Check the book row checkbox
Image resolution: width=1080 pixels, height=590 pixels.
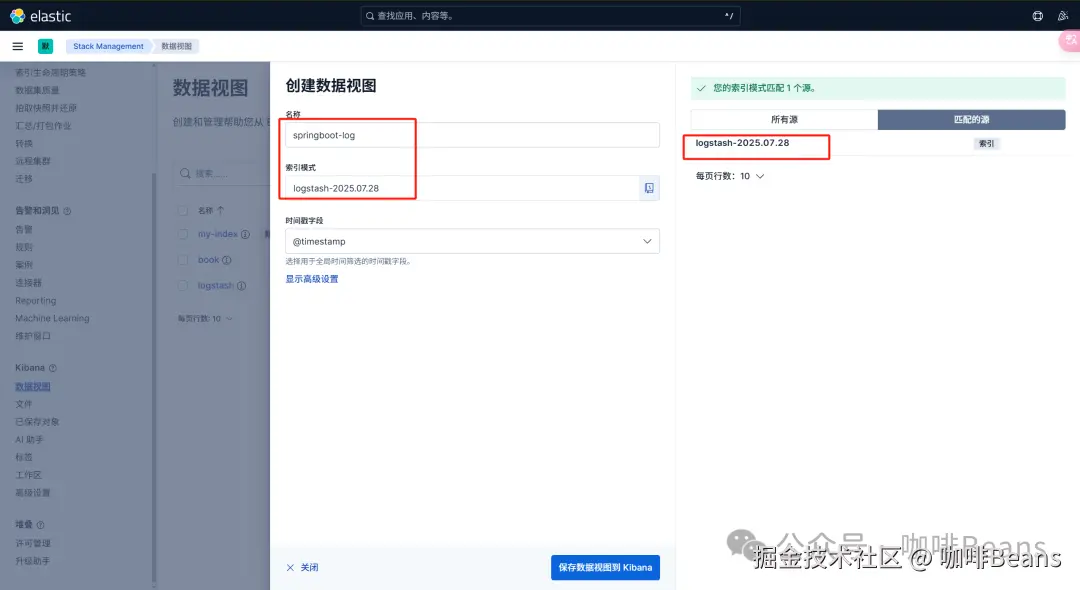click(x=183, y=260)
